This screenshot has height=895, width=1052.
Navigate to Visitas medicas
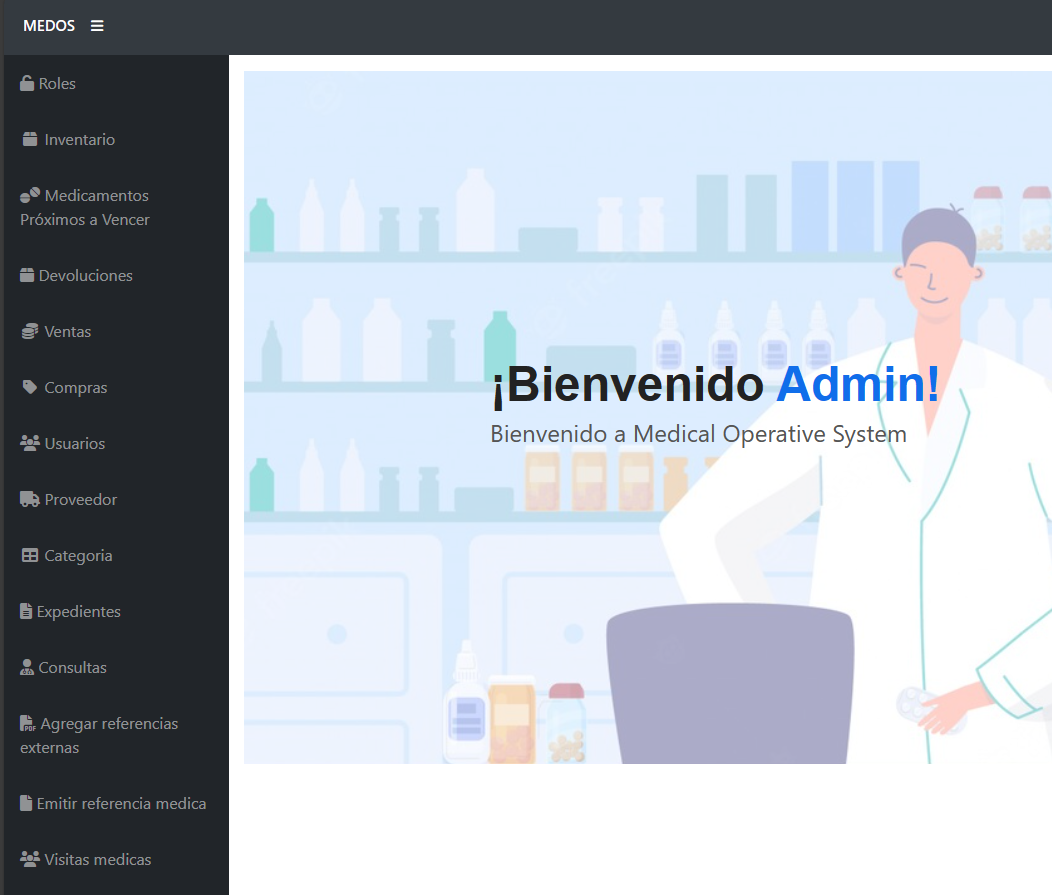tap(97, 859)
